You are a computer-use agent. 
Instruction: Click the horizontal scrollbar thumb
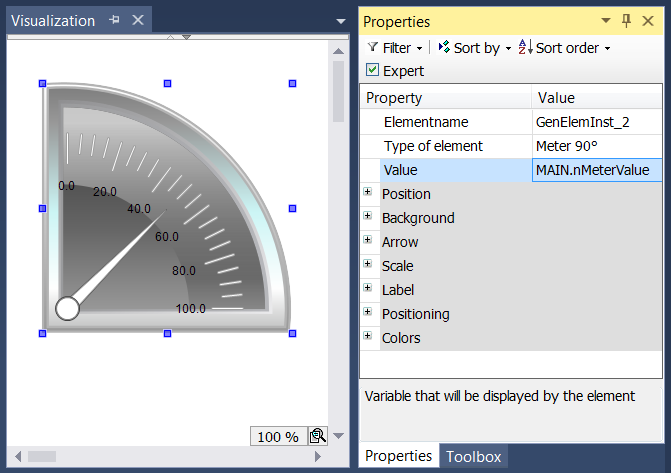pos(42,456)
